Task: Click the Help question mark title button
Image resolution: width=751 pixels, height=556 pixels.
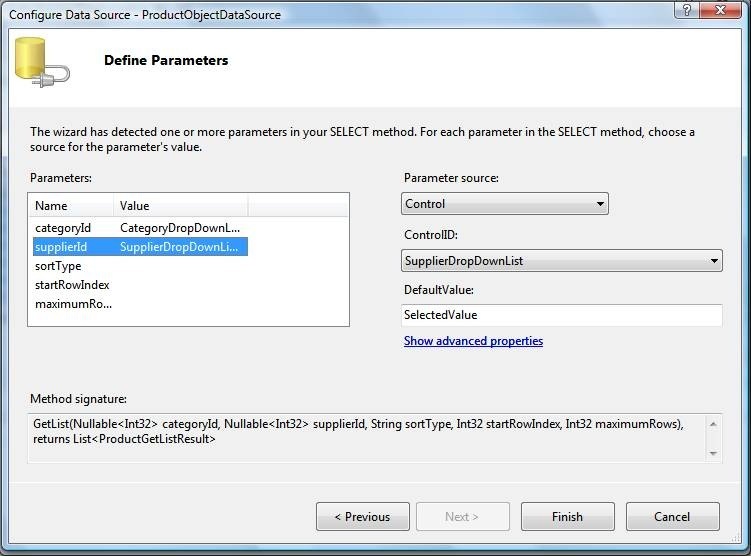Action: 686,10
